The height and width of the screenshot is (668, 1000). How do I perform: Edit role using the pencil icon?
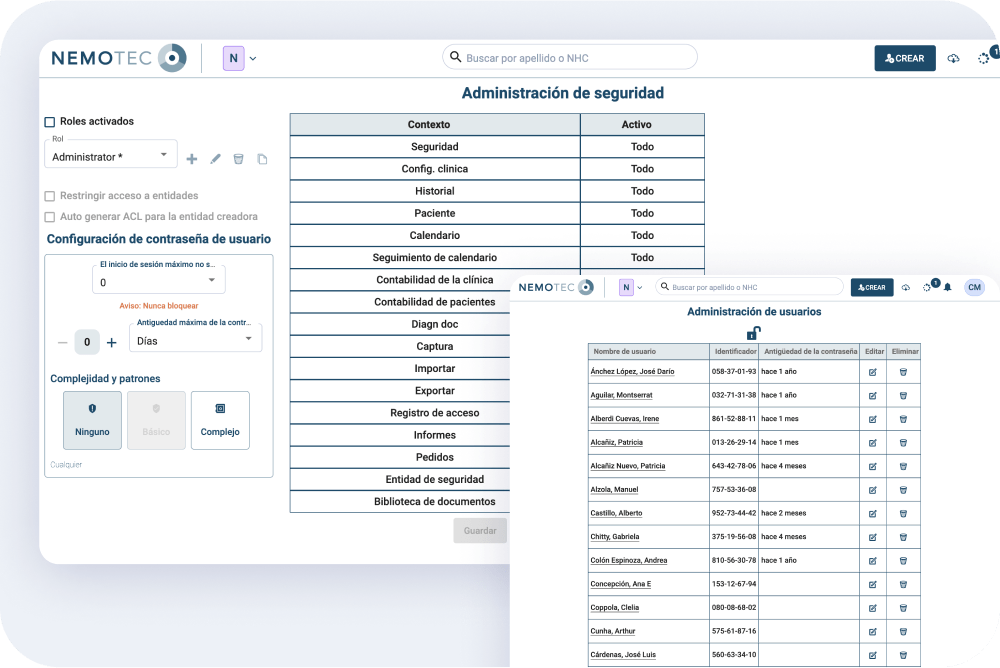(x=216, y=159)
